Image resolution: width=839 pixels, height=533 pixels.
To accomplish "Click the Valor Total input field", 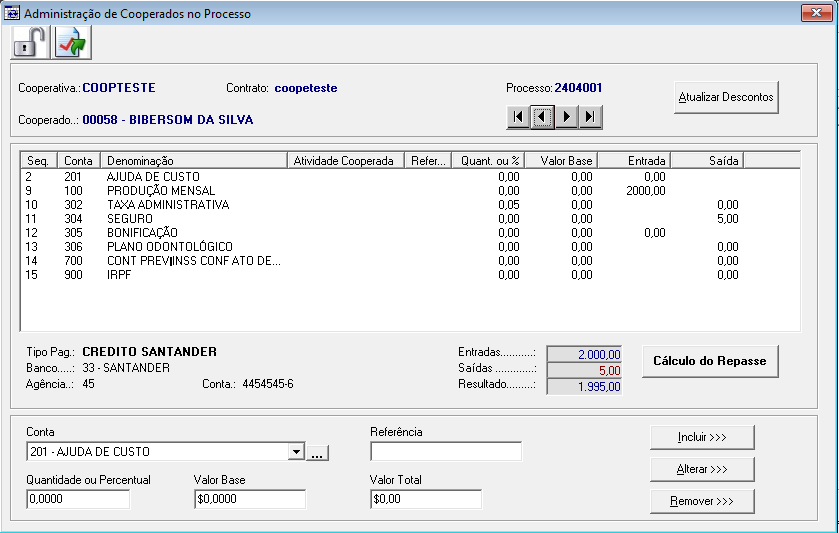I will point(426,499).
